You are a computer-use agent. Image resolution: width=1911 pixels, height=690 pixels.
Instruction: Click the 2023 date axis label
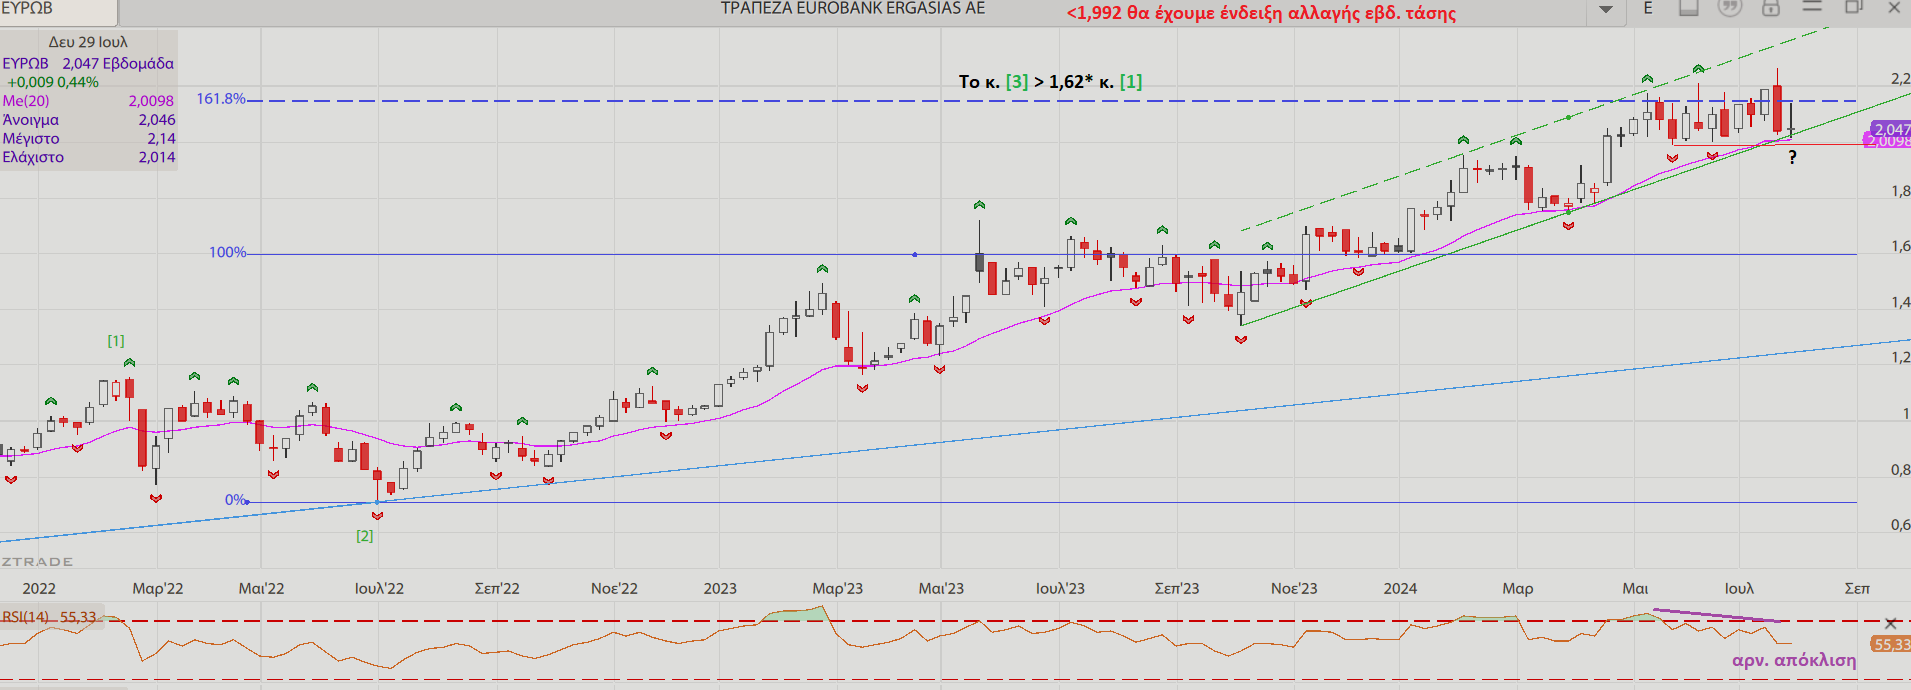click(x=720, y=588)
